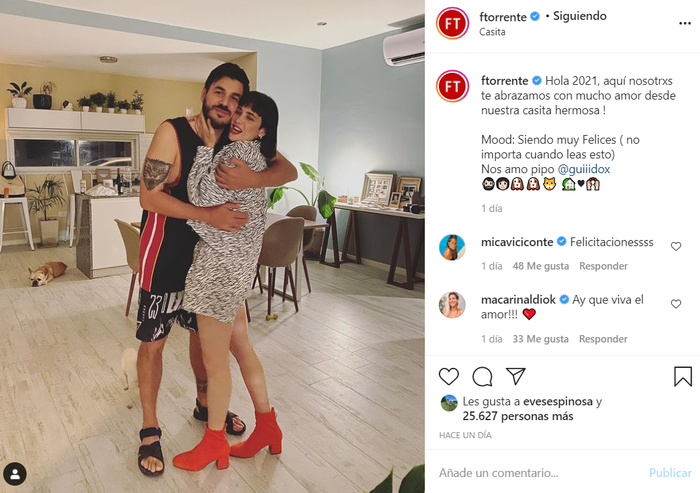View micaviciconte's profile picture
Screen dimensions: 700x493
(452, 247)
